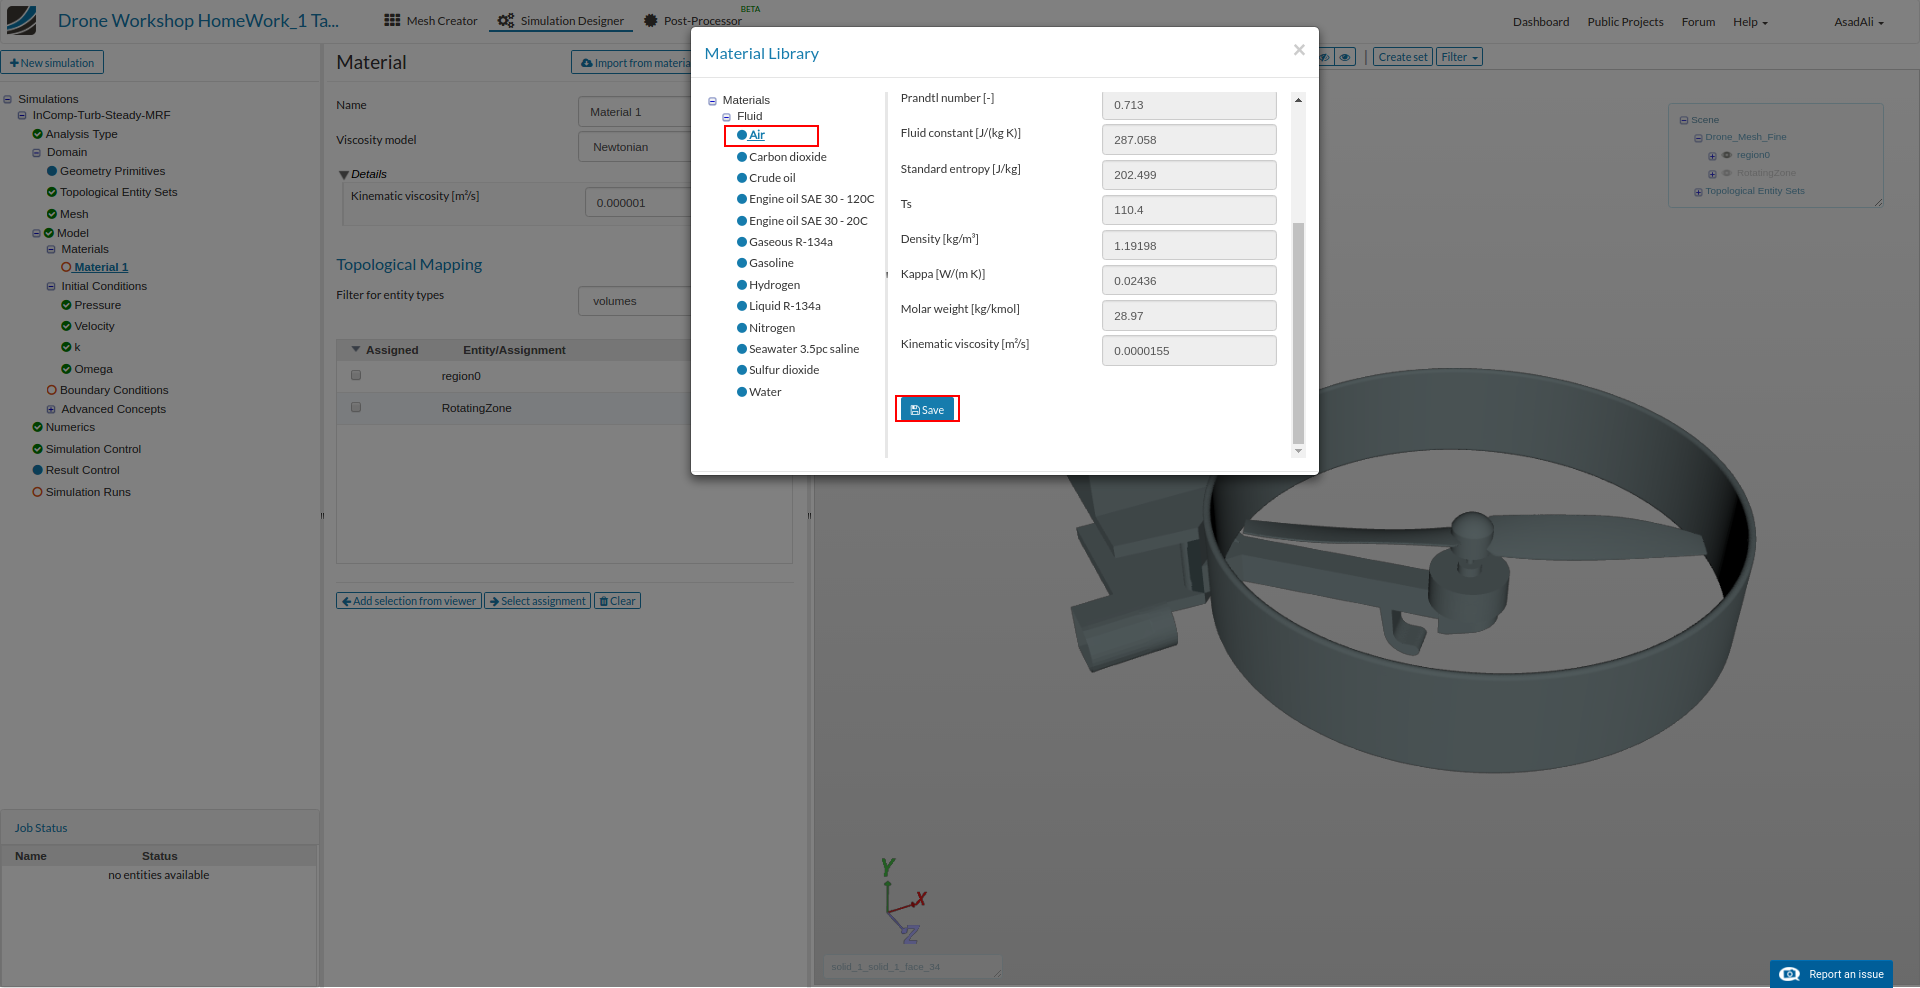This screenshot has height=988, width=1920.
Task: Collapse the Details disclosure triangle
Action: tap(344, 174)
